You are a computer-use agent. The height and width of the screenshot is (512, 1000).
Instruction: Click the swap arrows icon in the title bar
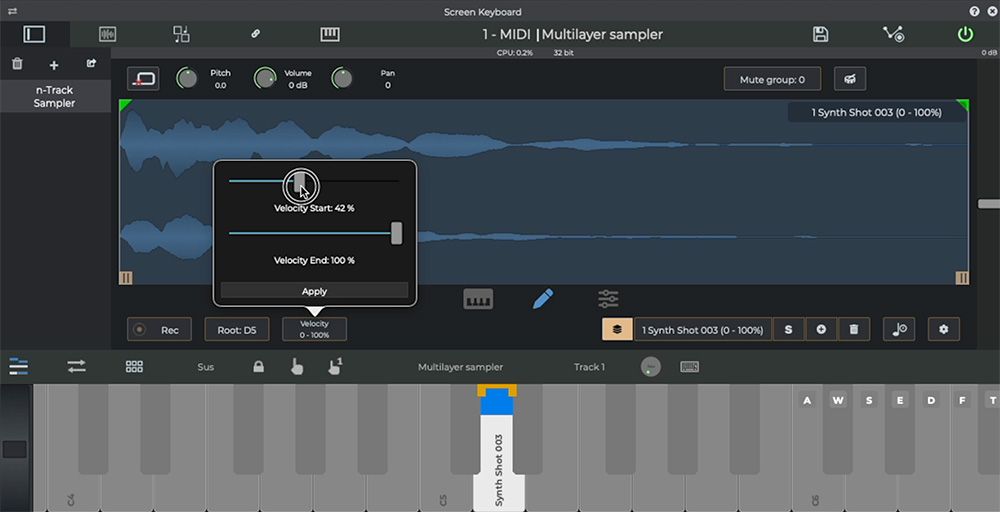[x=12, y=11]
